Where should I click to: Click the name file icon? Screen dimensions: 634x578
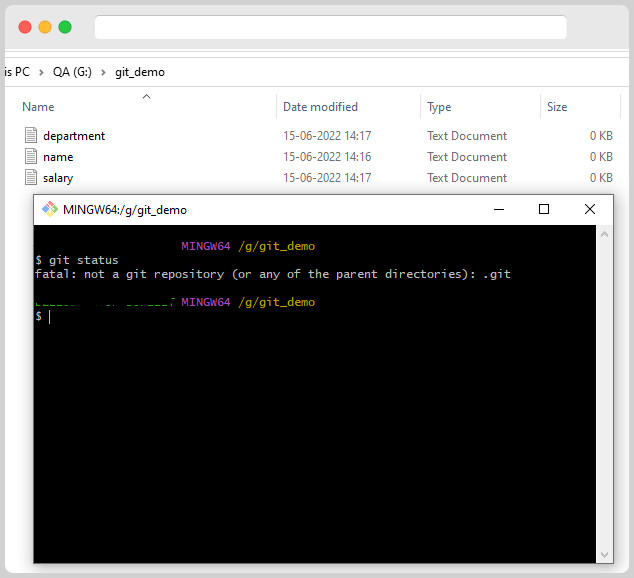point(31,156)
